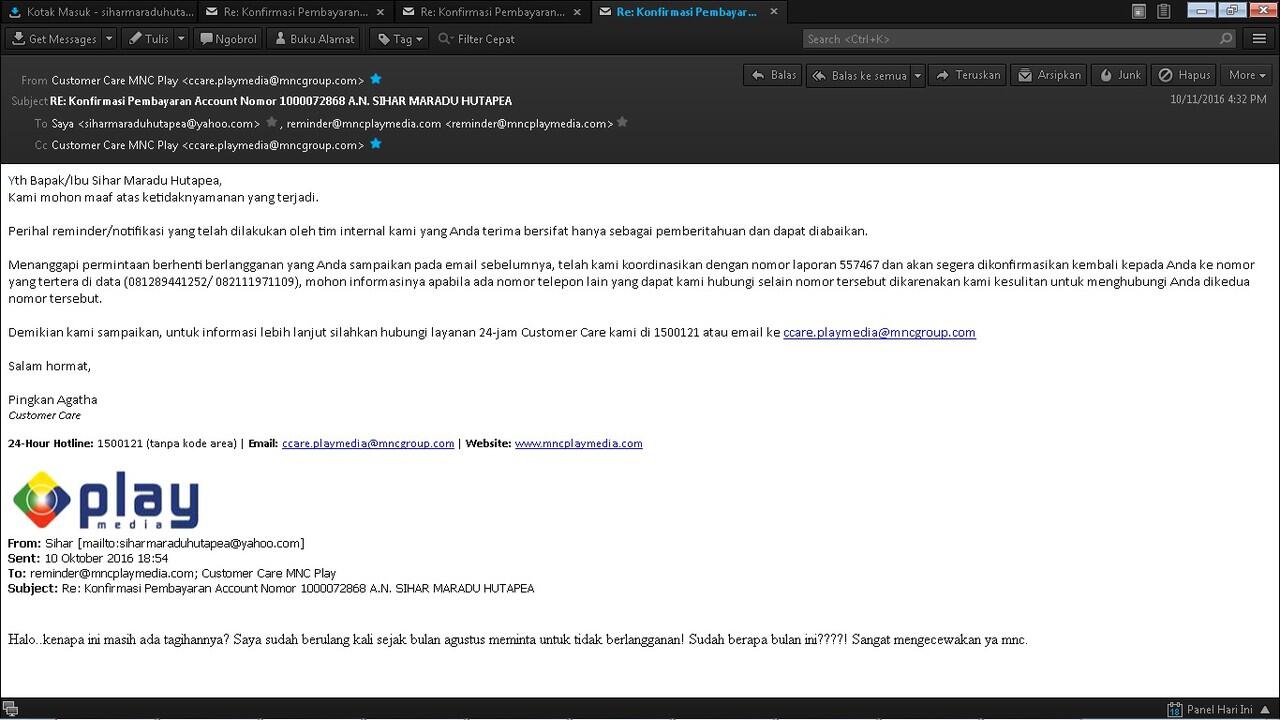Click Get Messages button
The height and width of the screenshot is (720, 1280).
point(55,39)
